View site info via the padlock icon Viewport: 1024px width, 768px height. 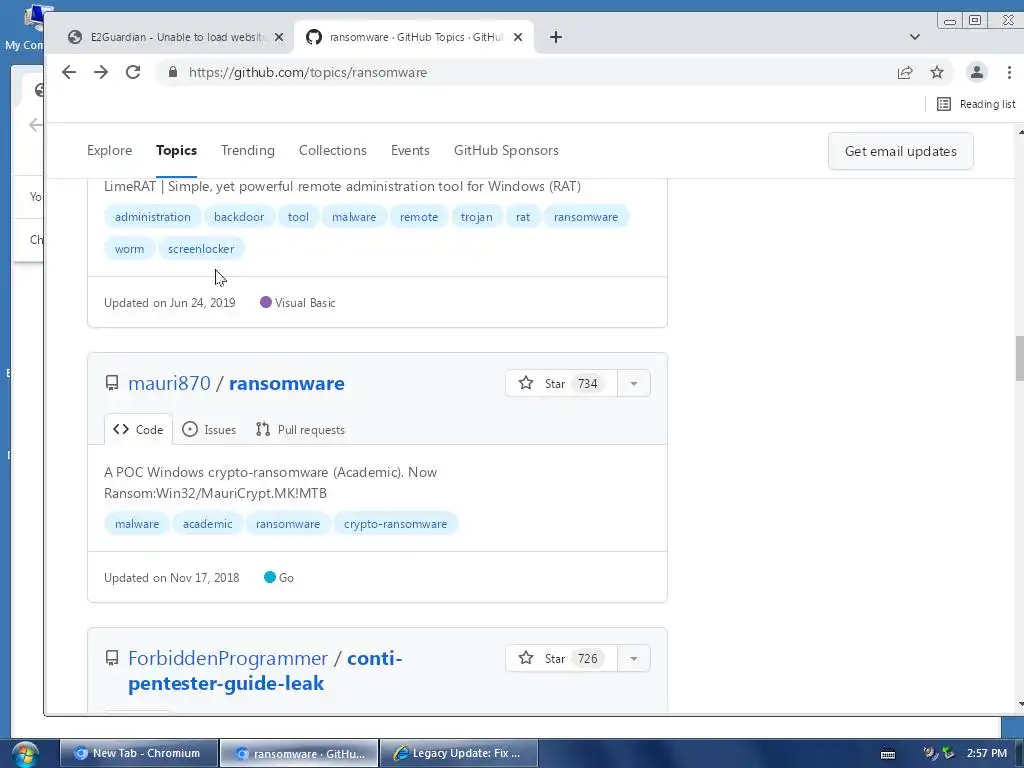tap(172, 72)
